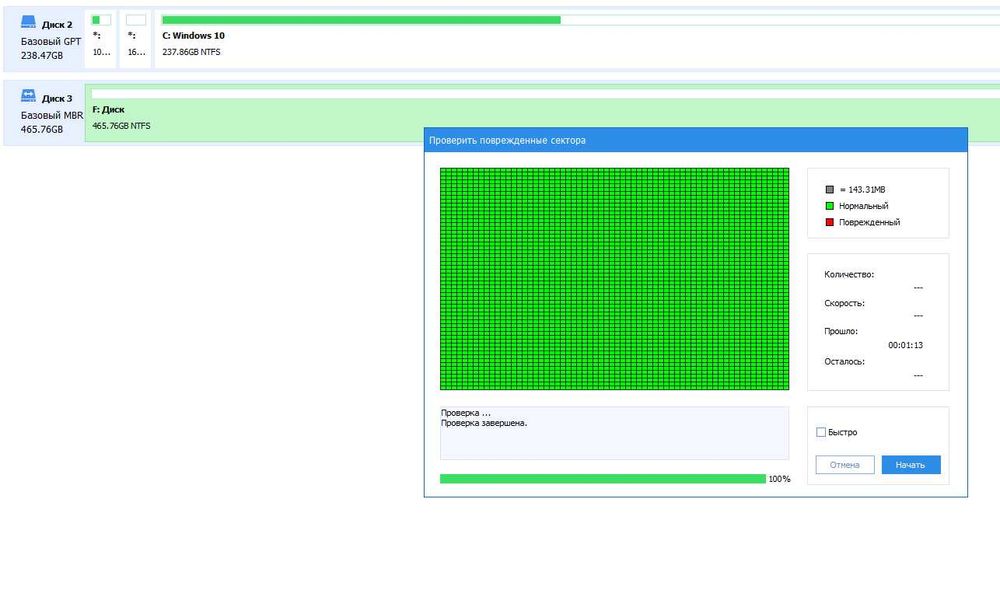Click the Диск 2 drive icon
1000x589 pixels.
(x=28, y=22)
